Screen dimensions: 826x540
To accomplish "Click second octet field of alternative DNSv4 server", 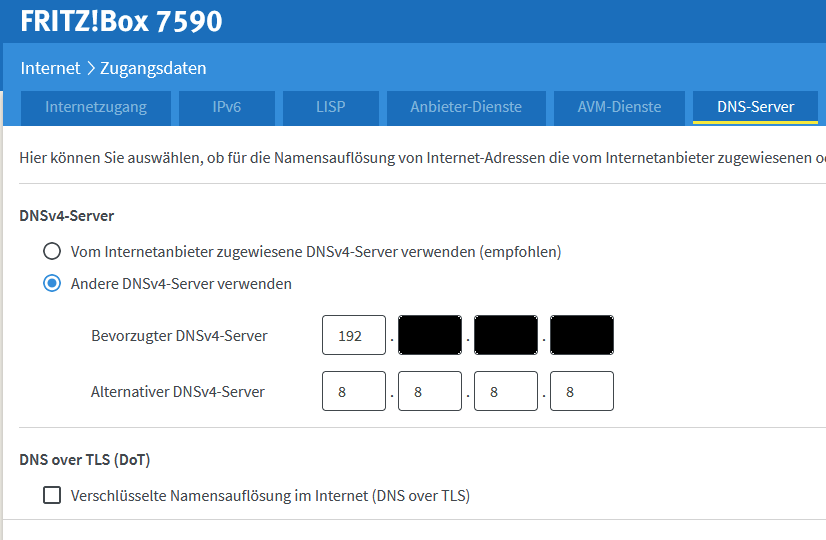I will (430, 391).
